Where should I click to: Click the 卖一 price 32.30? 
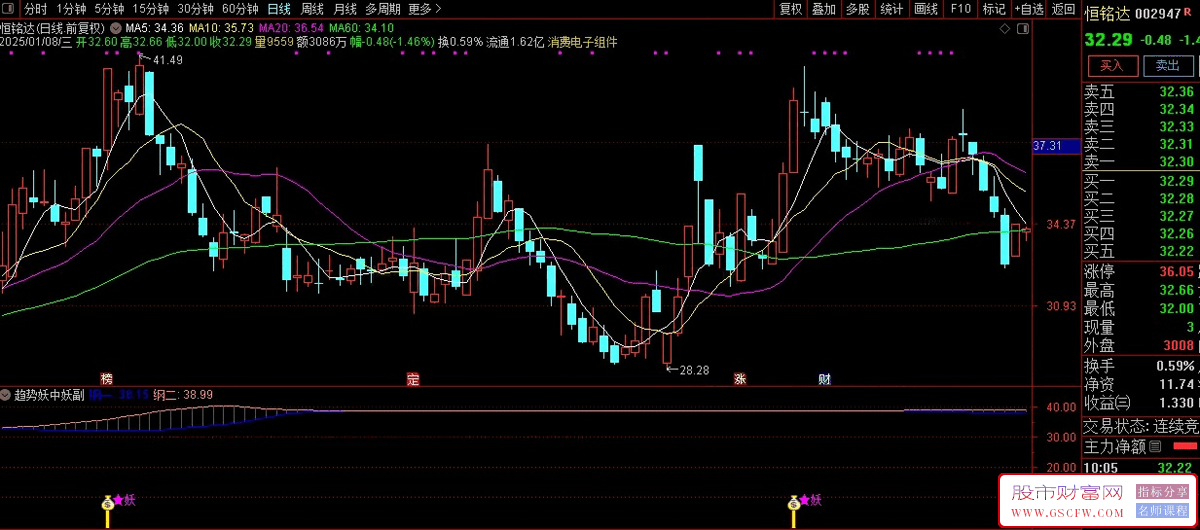1177,162
